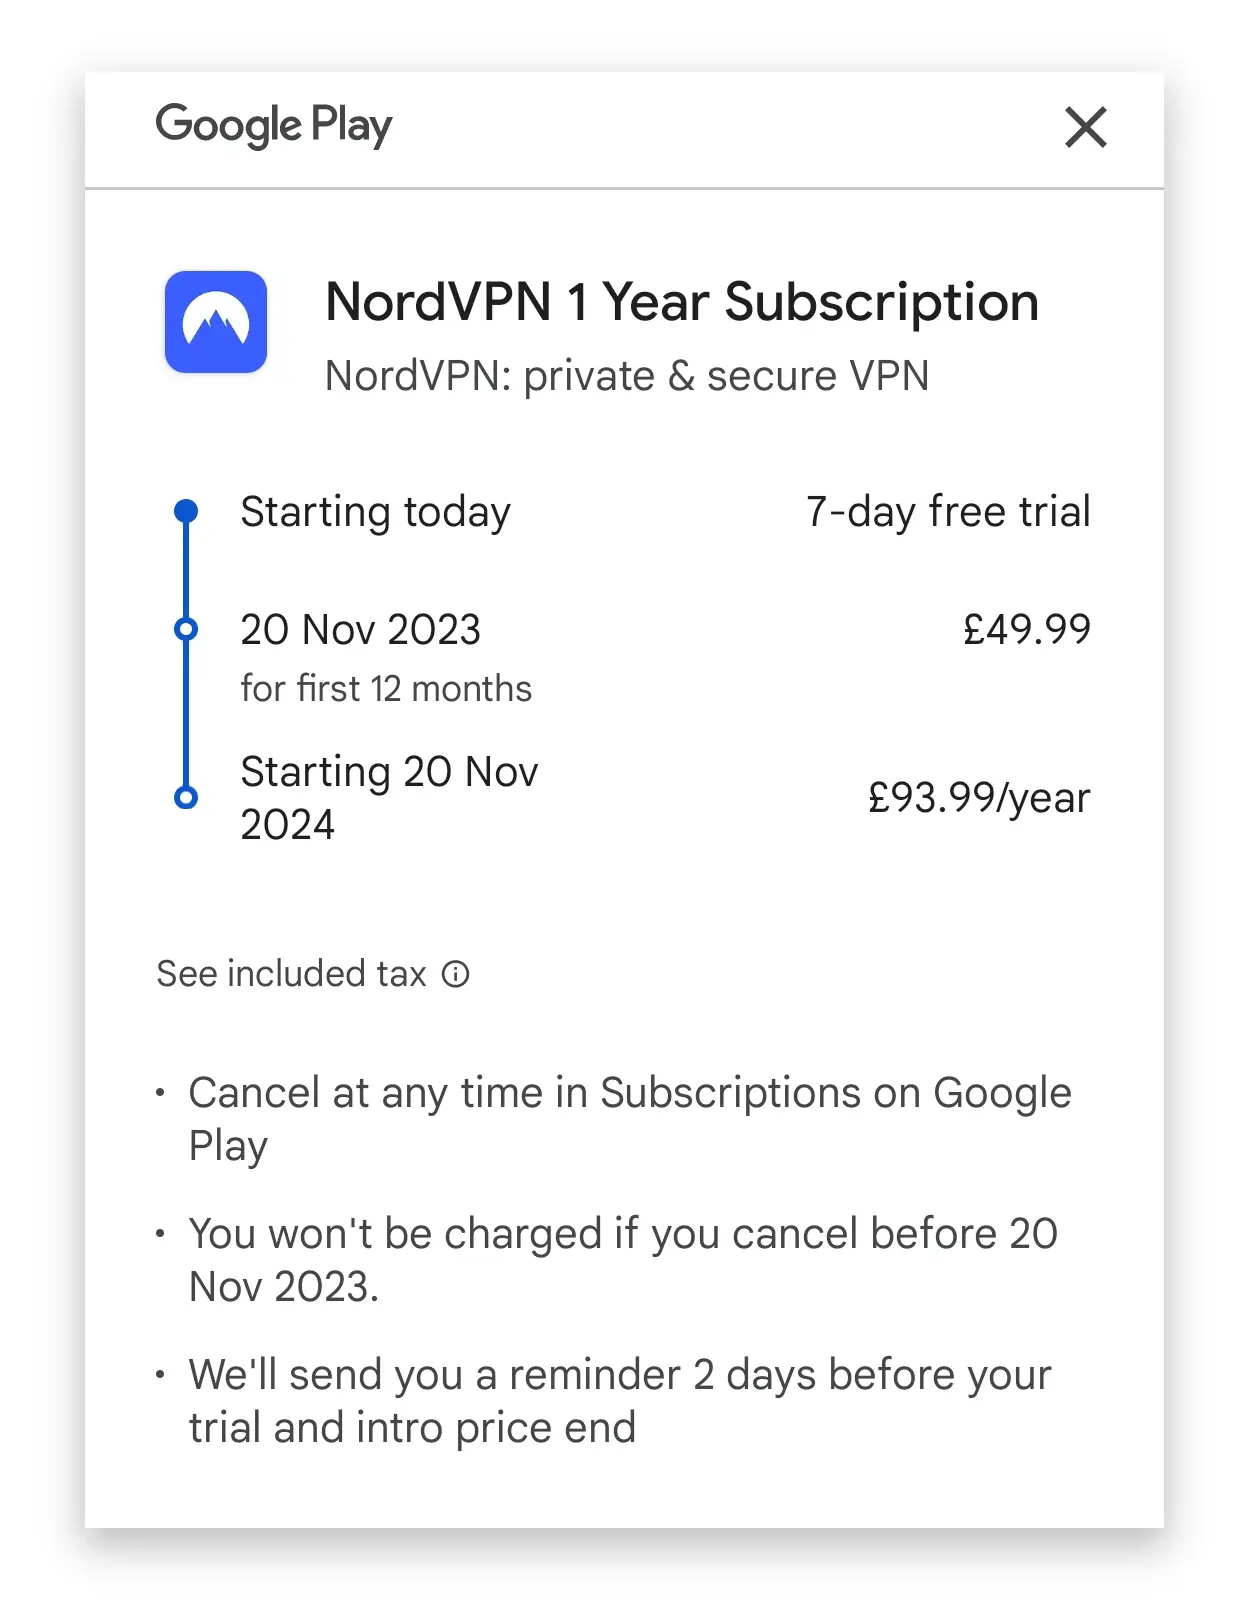Viewport: 1250px width, 1600px height.
Task: Click the NordVPN: private & secure VPN subtitle
Action: pos(627,376)
